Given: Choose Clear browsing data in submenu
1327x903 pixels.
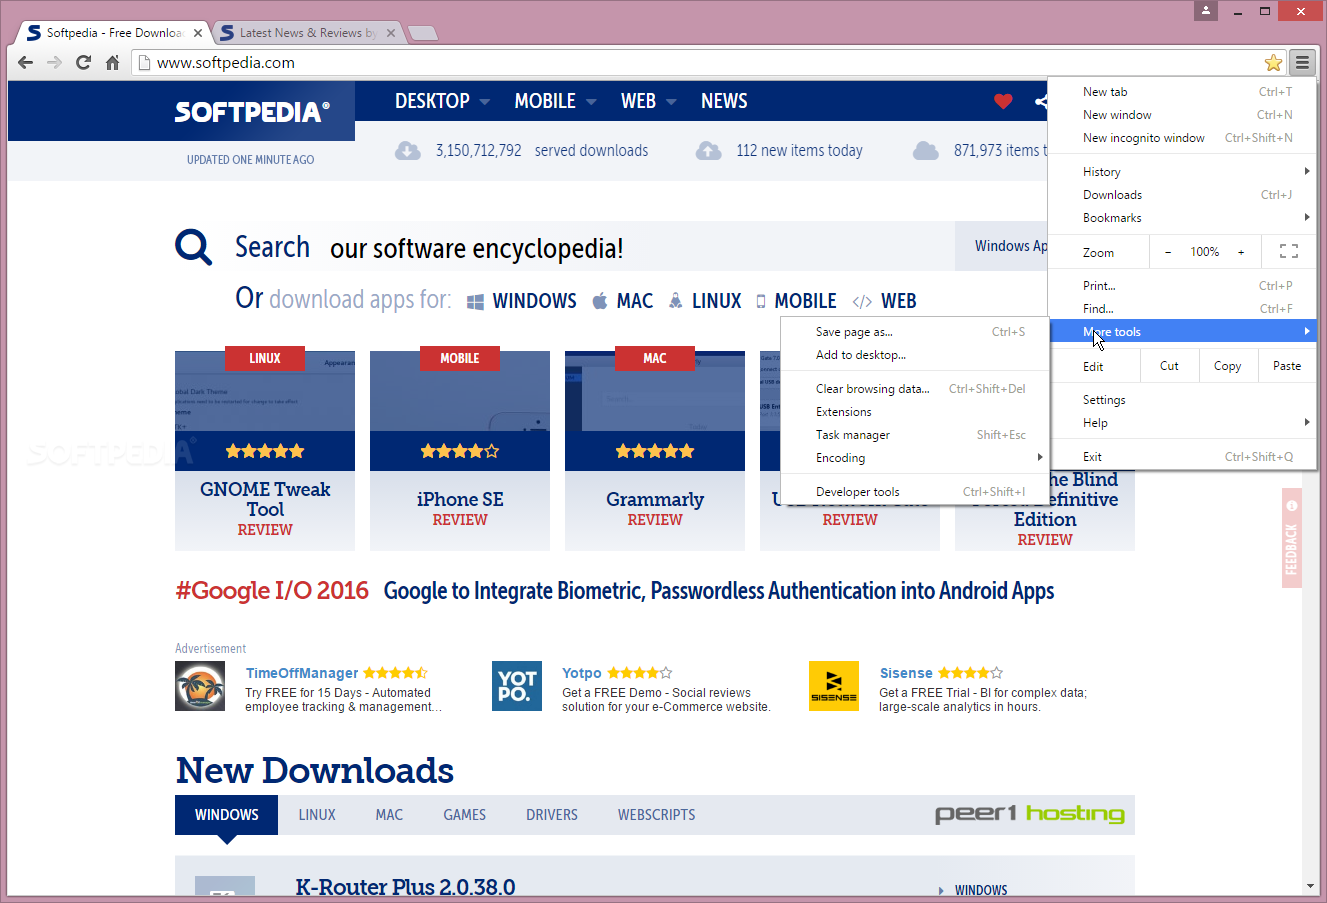Looking at the screenshot, I should pyautogui.click(x=915, y=389).
